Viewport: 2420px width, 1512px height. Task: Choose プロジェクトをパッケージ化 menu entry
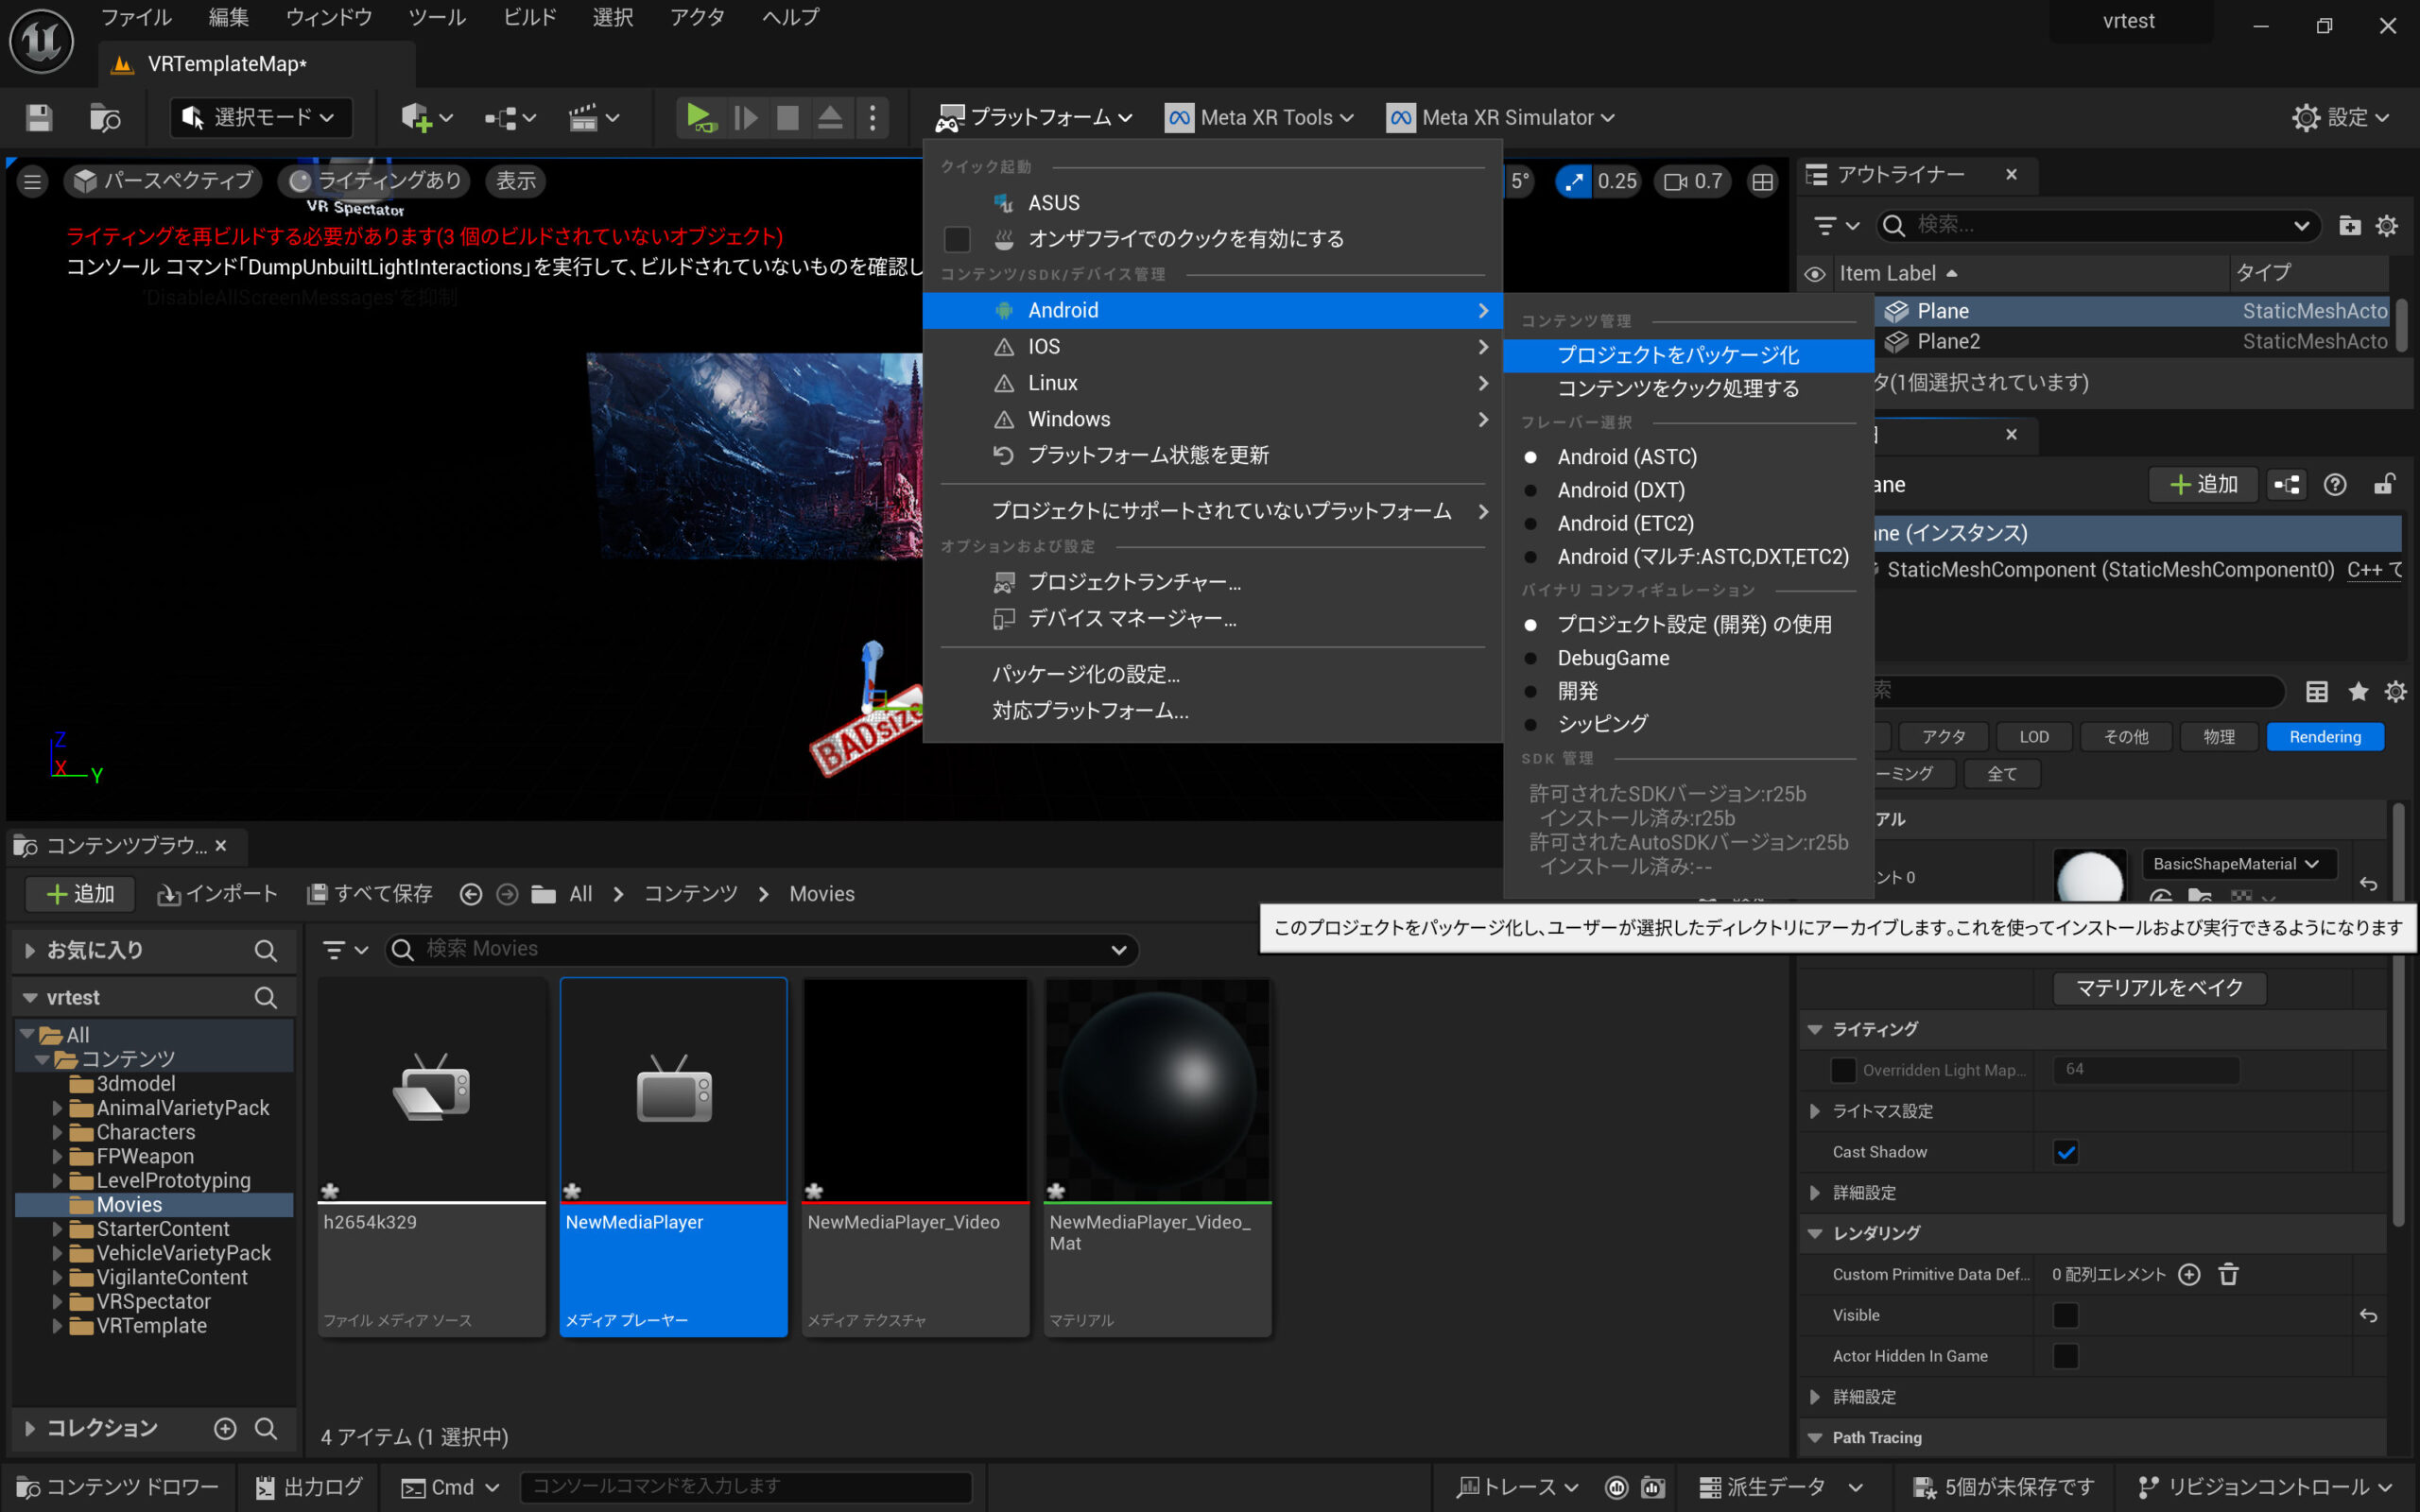[x=1678, y=355]
